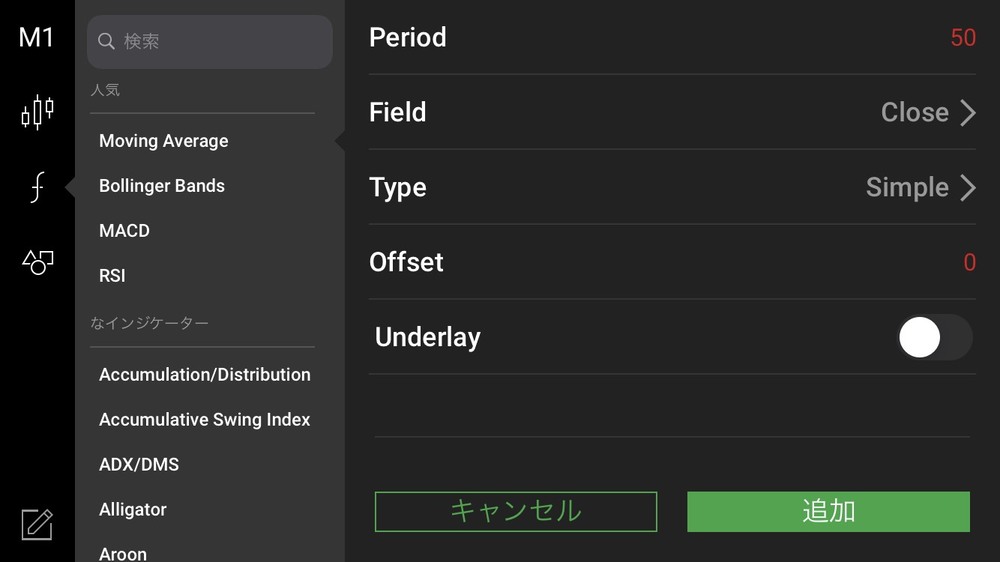Select Moving Average indicator

pos(163,141)
